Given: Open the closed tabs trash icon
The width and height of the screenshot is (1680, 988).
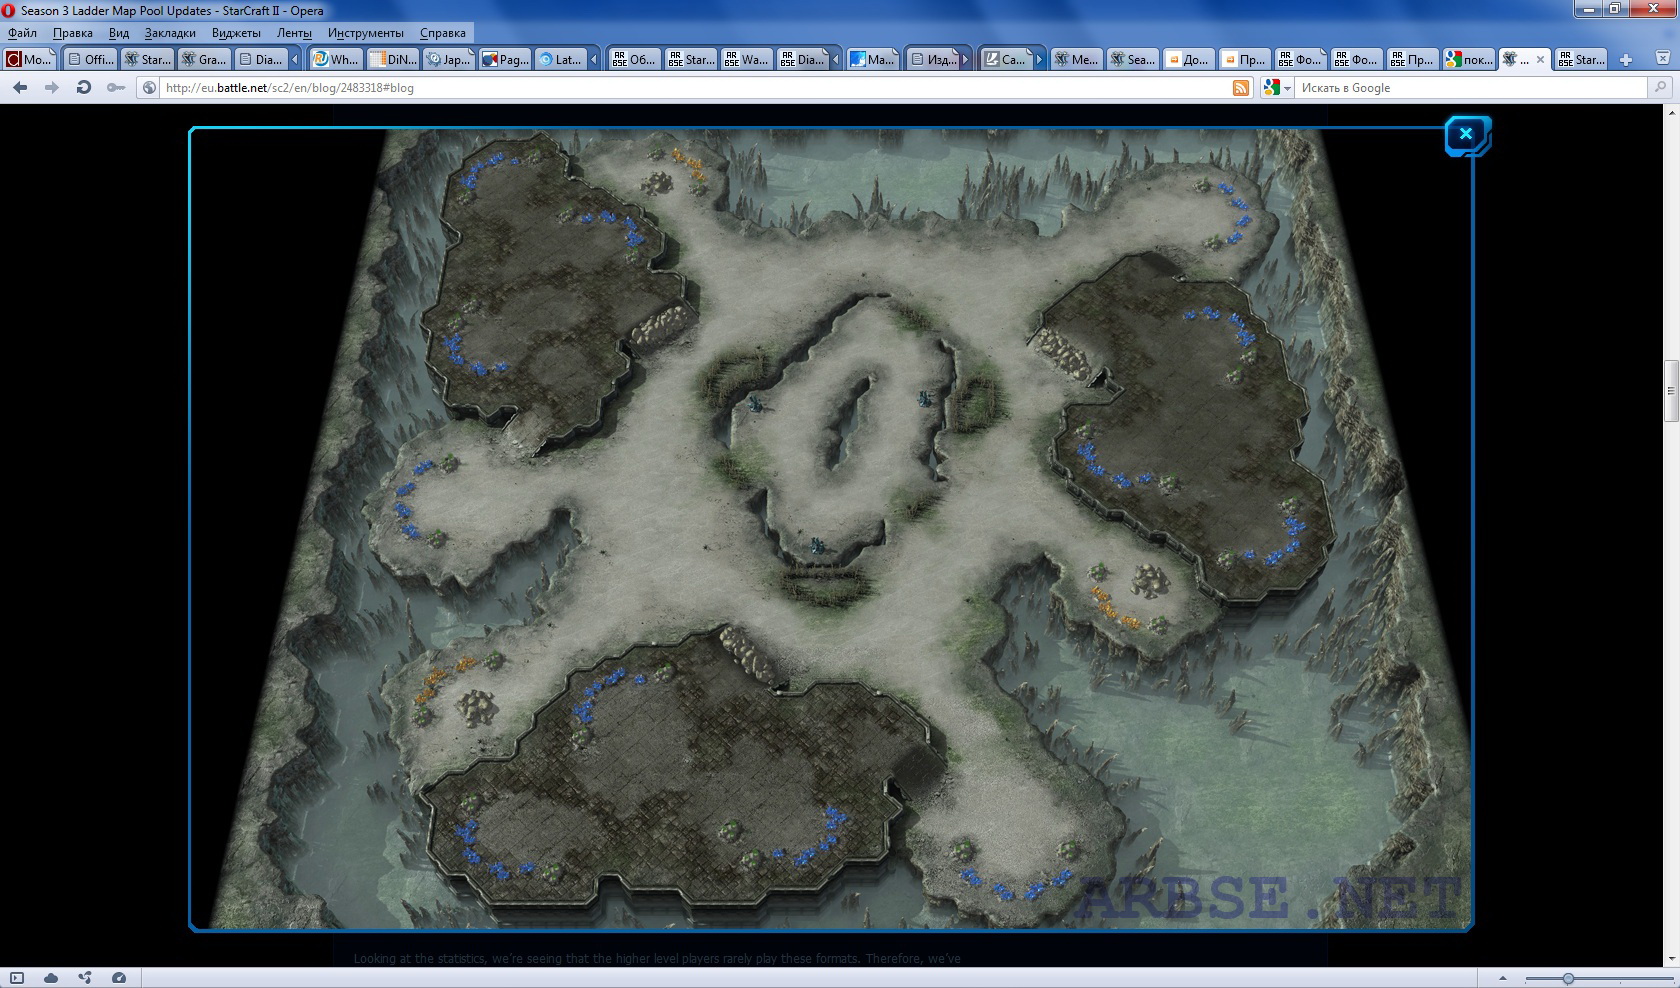Looking at the screenshot, I should pos(1663,60).
